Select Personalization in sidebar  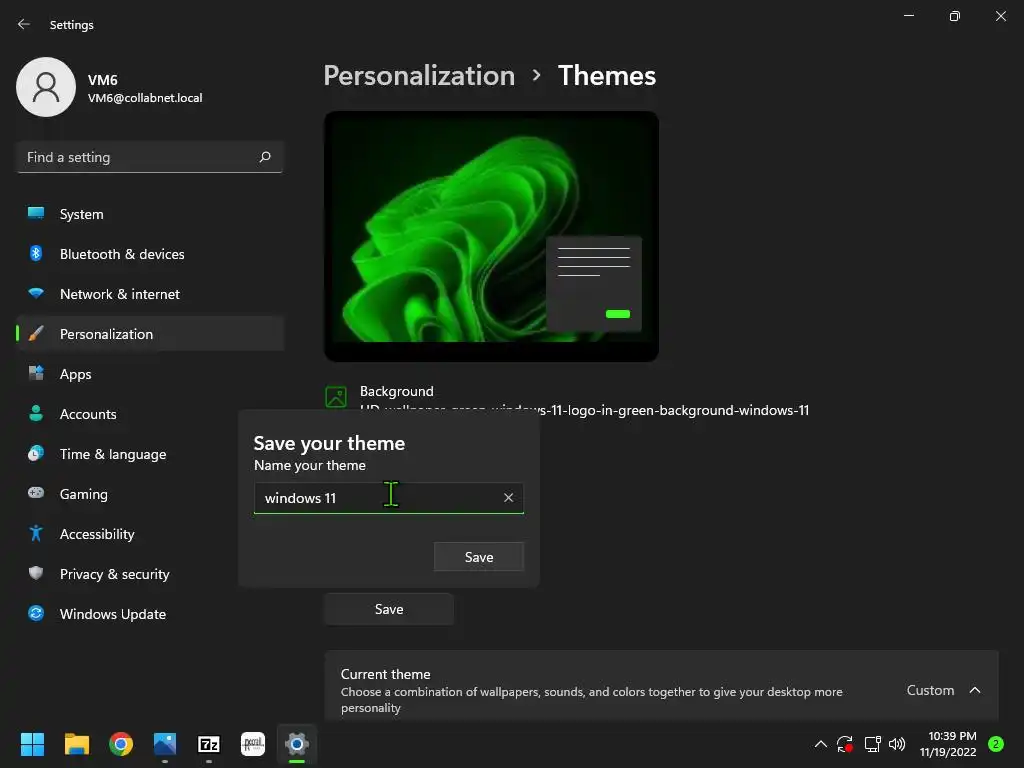click(150, 334)
